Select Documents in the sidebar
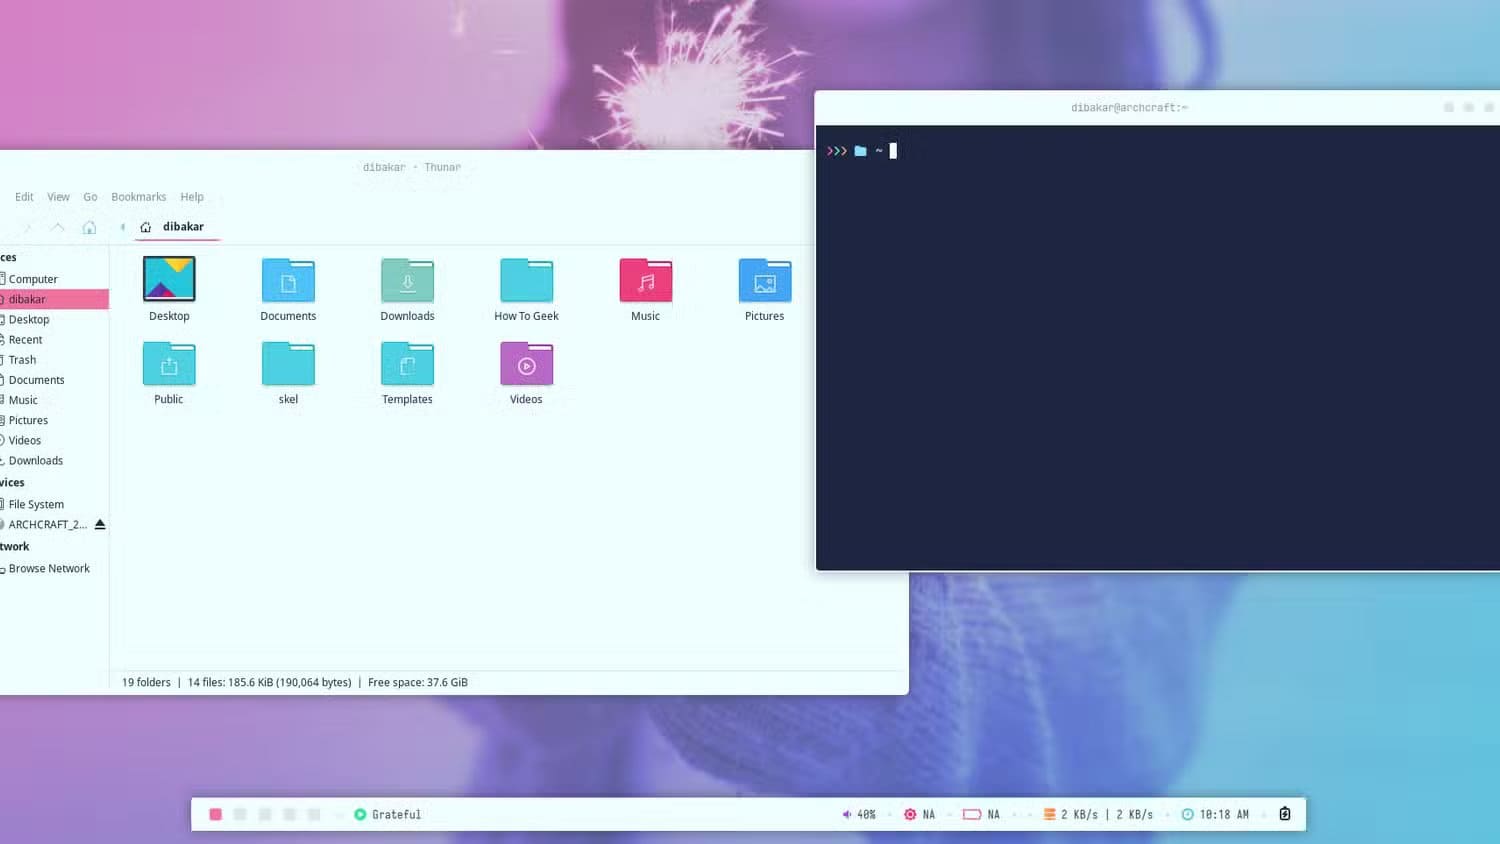This screenshot has height=844, width=1500. pos(54,380)
